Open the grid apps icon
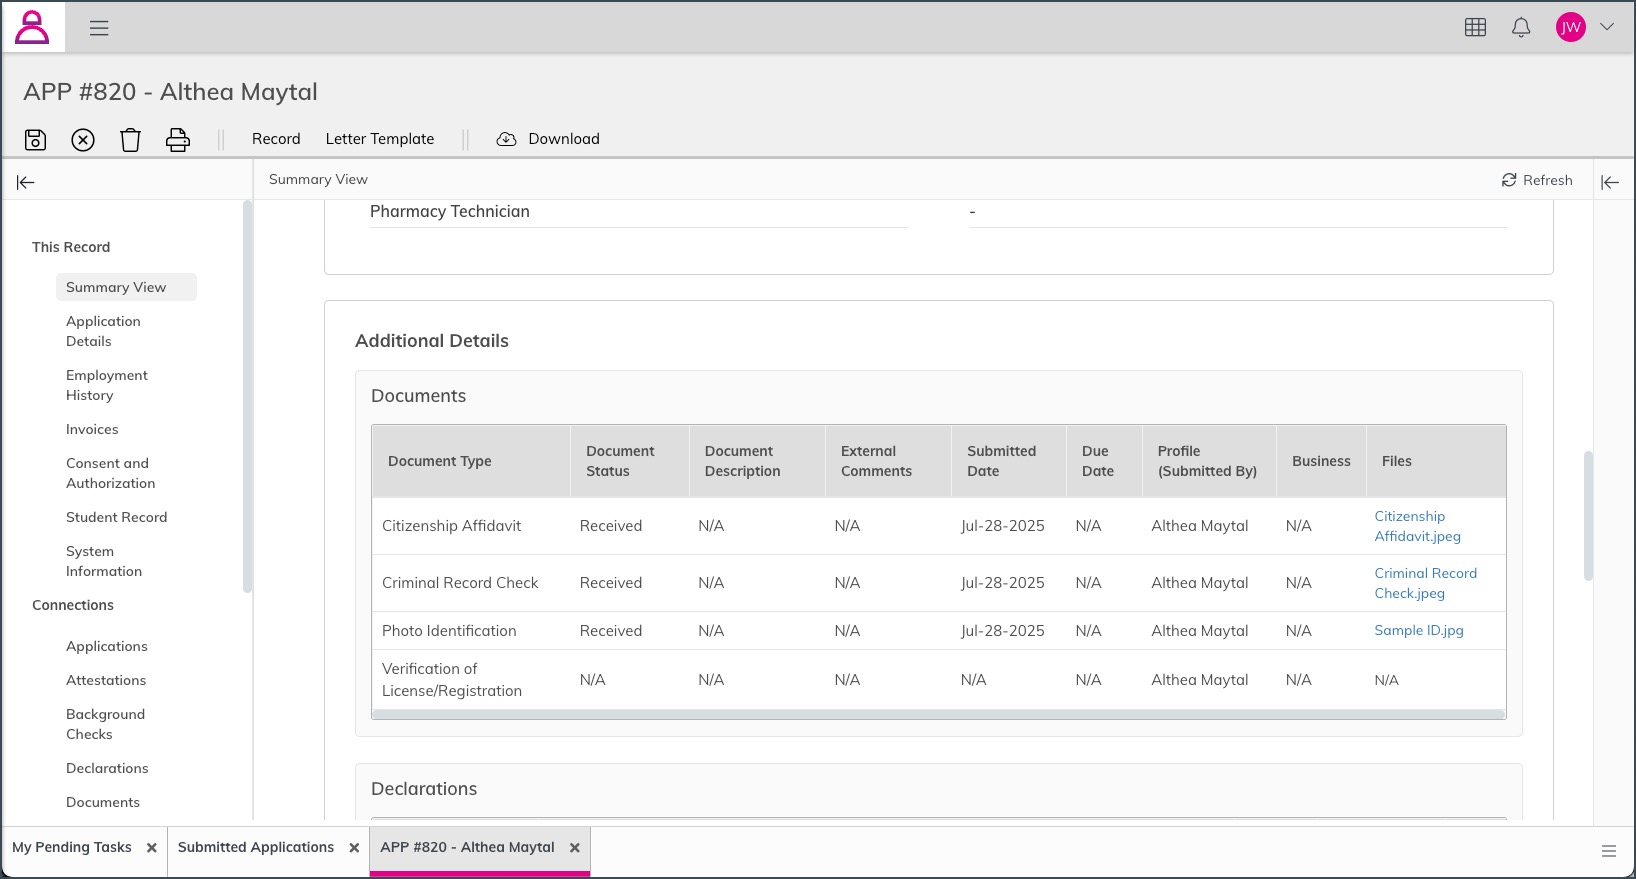 click(x=1475, y=27)
